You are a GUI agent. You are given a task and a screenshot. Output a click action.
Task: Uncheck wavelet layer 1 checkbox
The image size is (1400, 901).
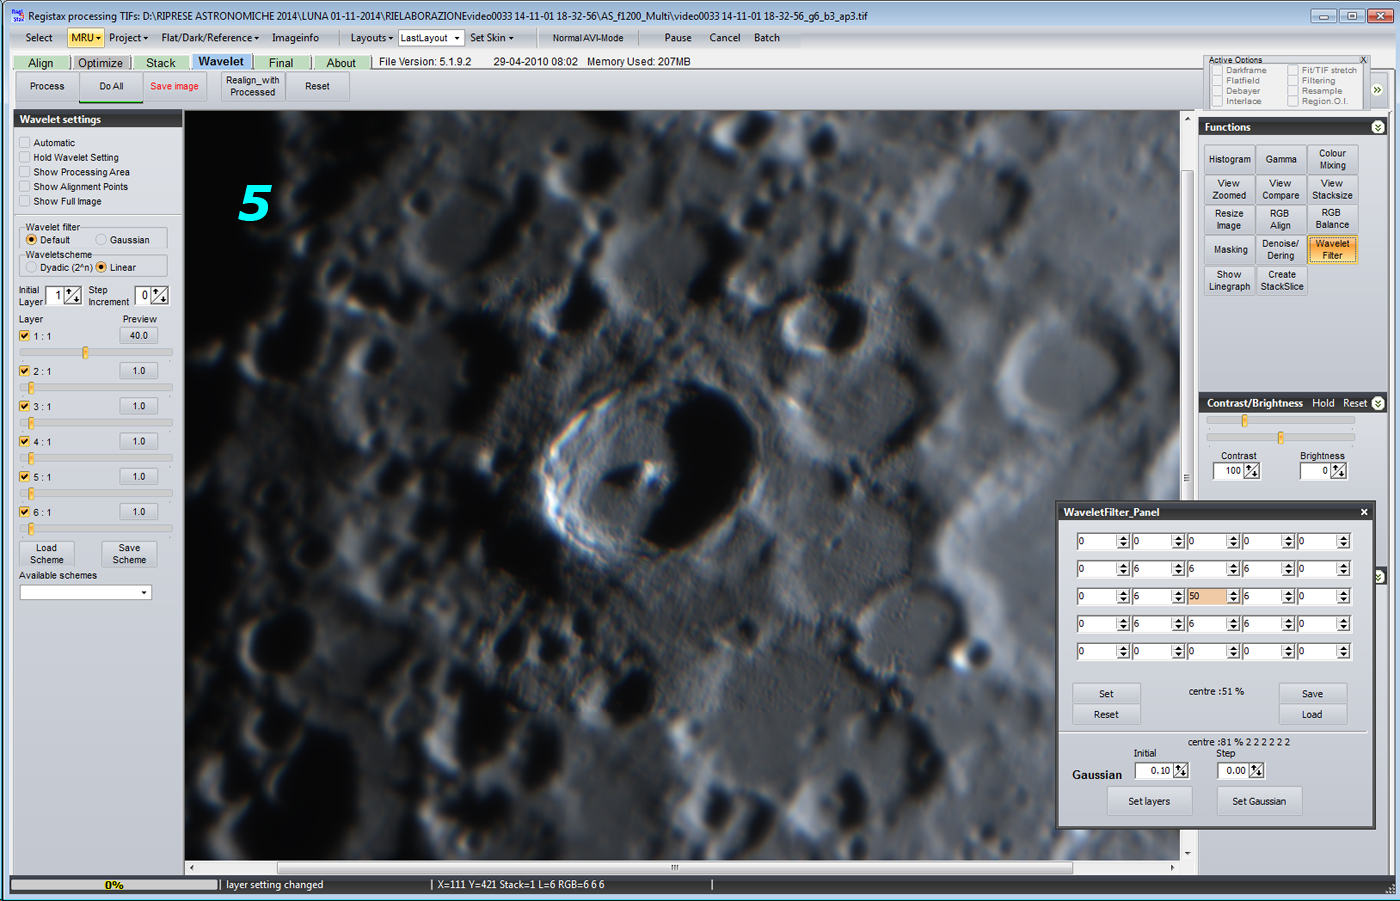pos(25,336)
